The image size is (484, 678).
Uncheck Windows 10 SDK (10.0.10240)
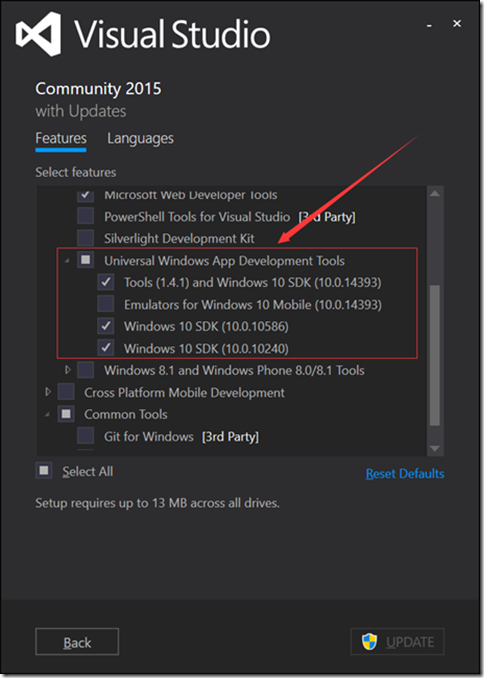tap(106, 348)
